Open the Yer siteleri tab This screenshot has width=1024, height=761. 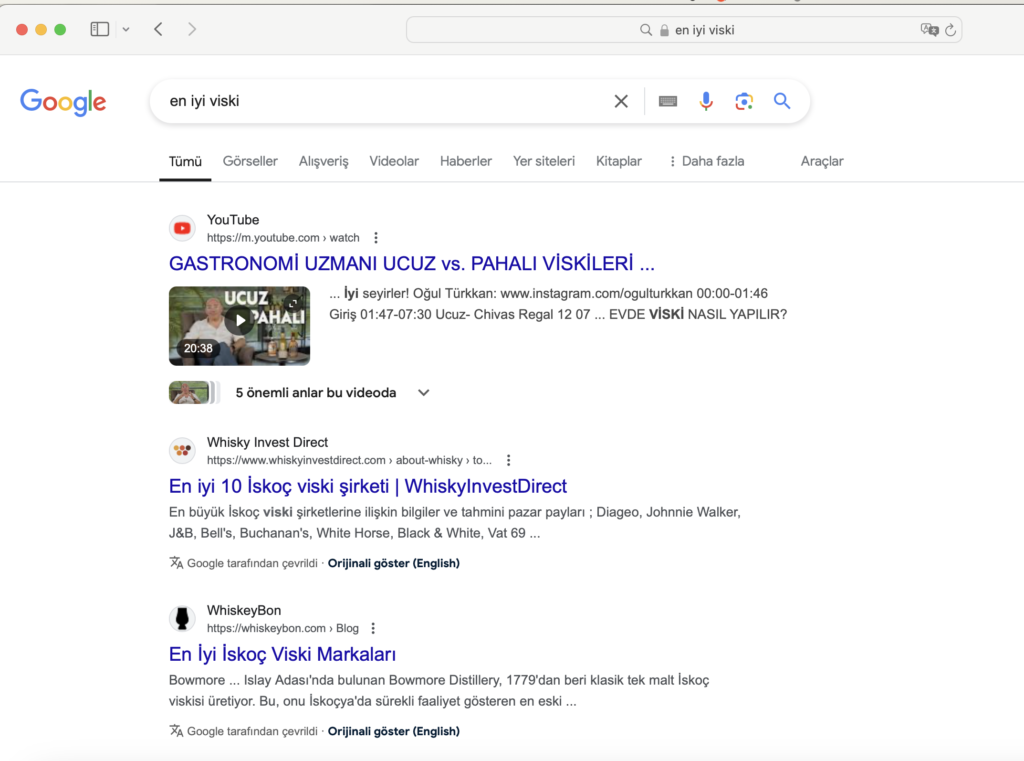[x=543, y=161]
